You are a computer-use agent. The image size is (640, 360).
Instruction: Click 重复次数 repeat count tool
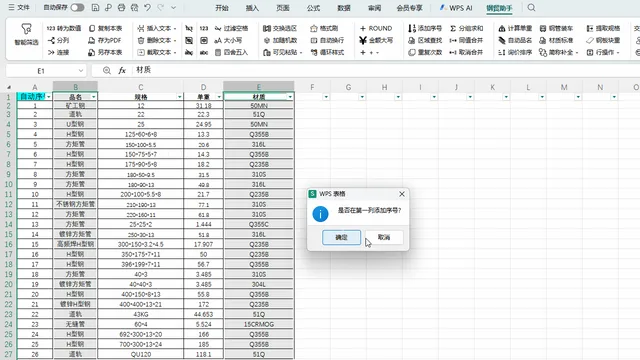pos(425,52)
